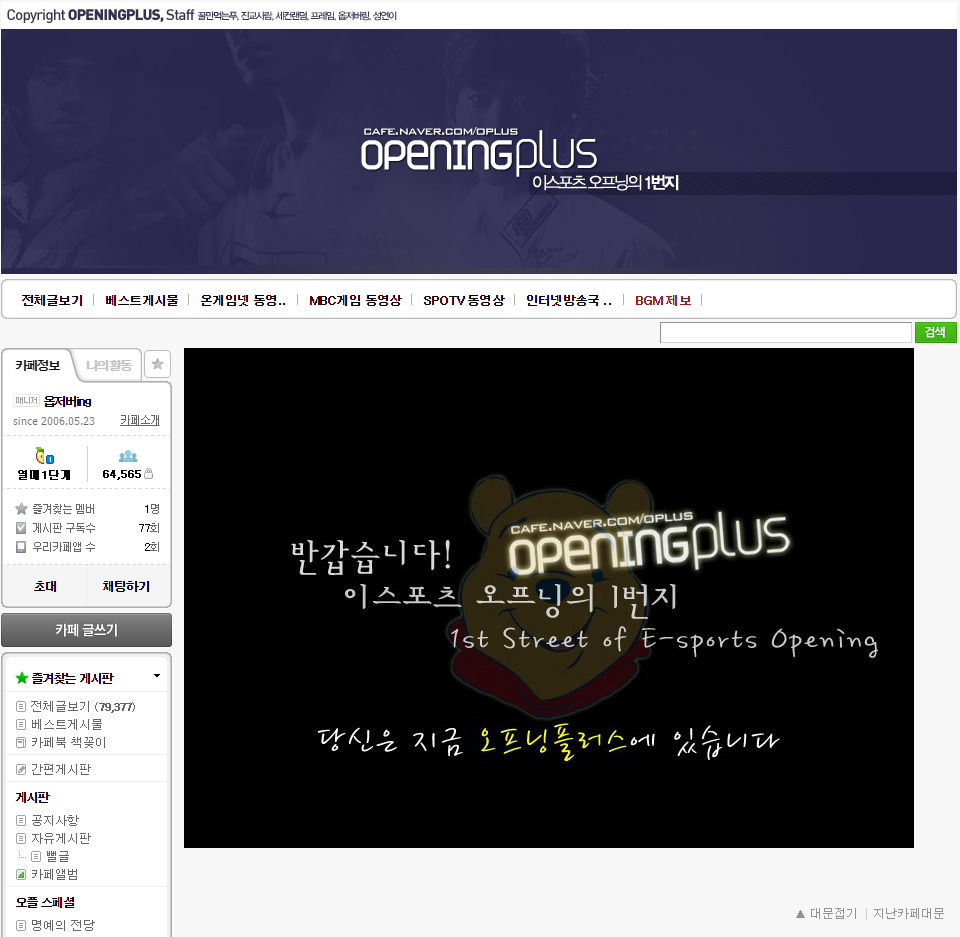Open 인터넷방송국 .. menu item
This screenshot has height=937, width=960.
coord(569,300)
